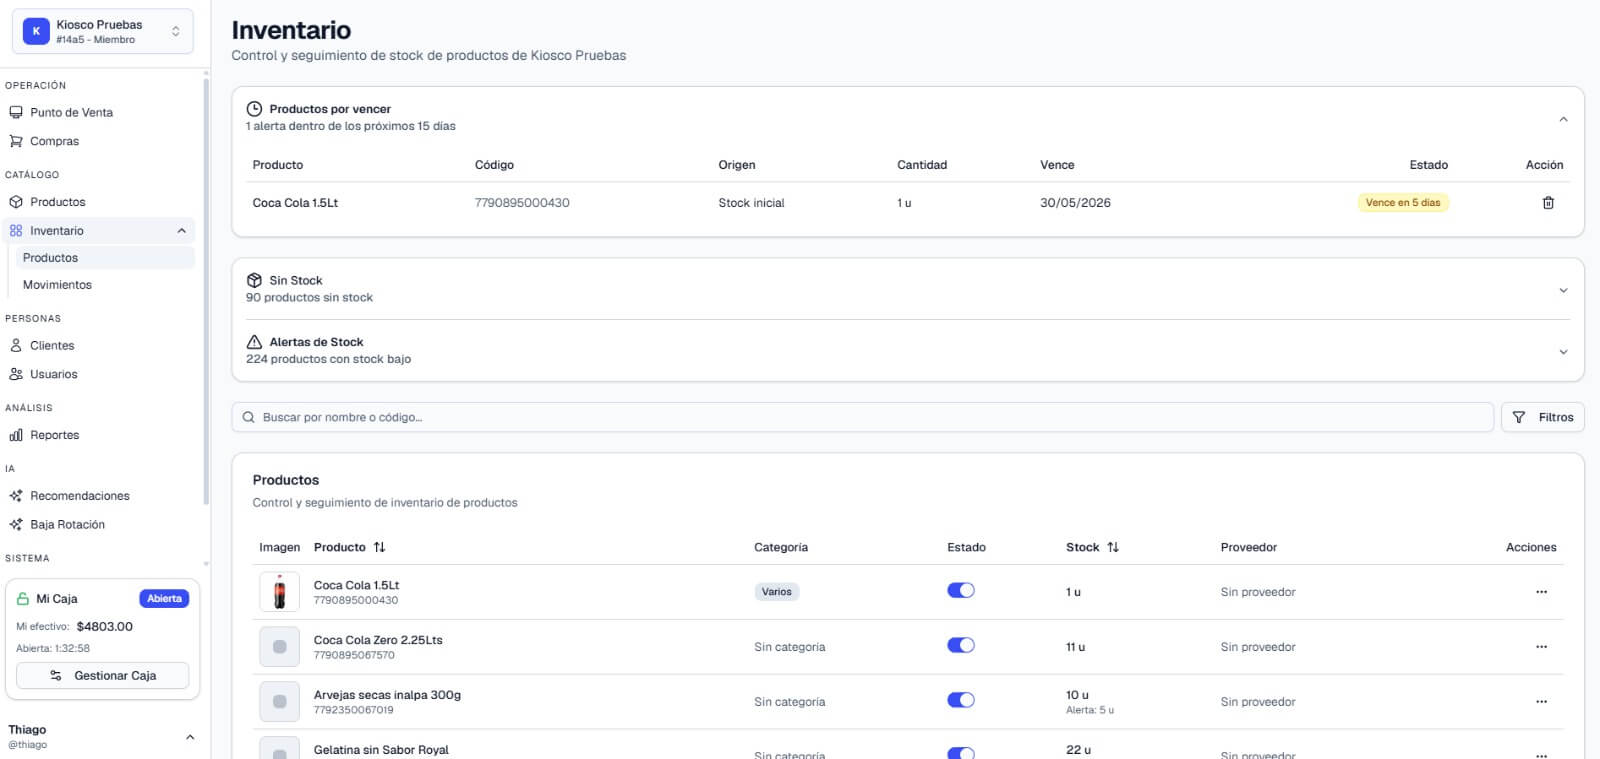Click the code 7790895000430 in expiring products
Viewport: 1600px width, 759px height.
pos(522,203)
